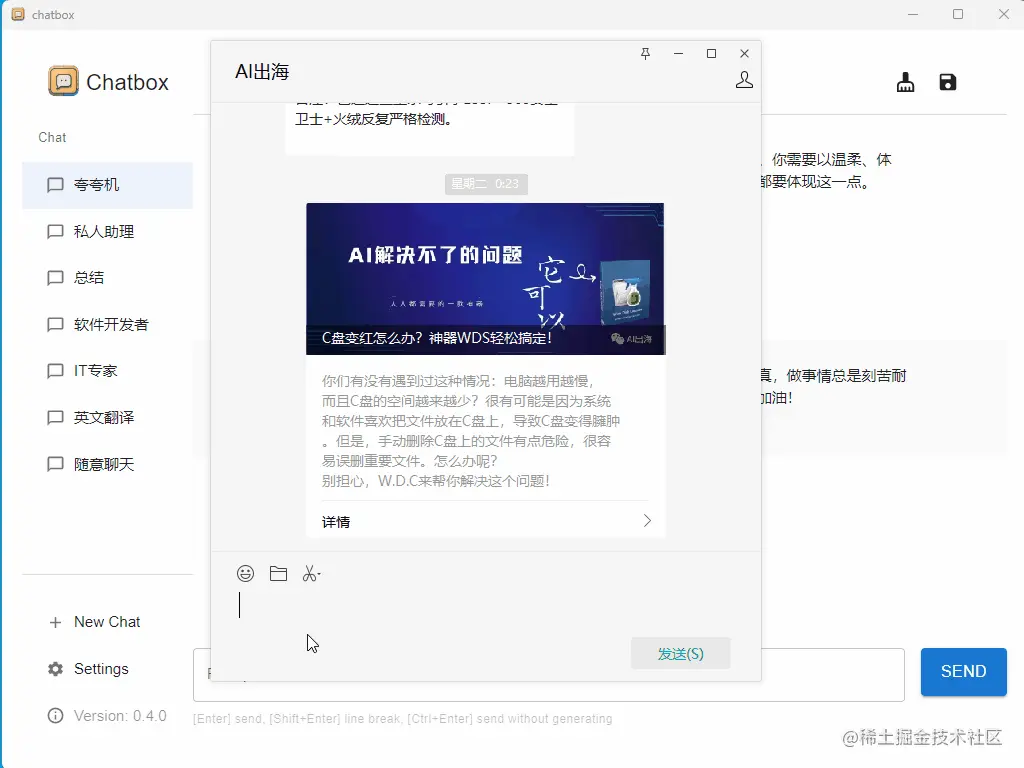Viewport: 1024px width, 768px height.
Task: Maximize the chatbox main window
Action: click(x=958, y=14)
